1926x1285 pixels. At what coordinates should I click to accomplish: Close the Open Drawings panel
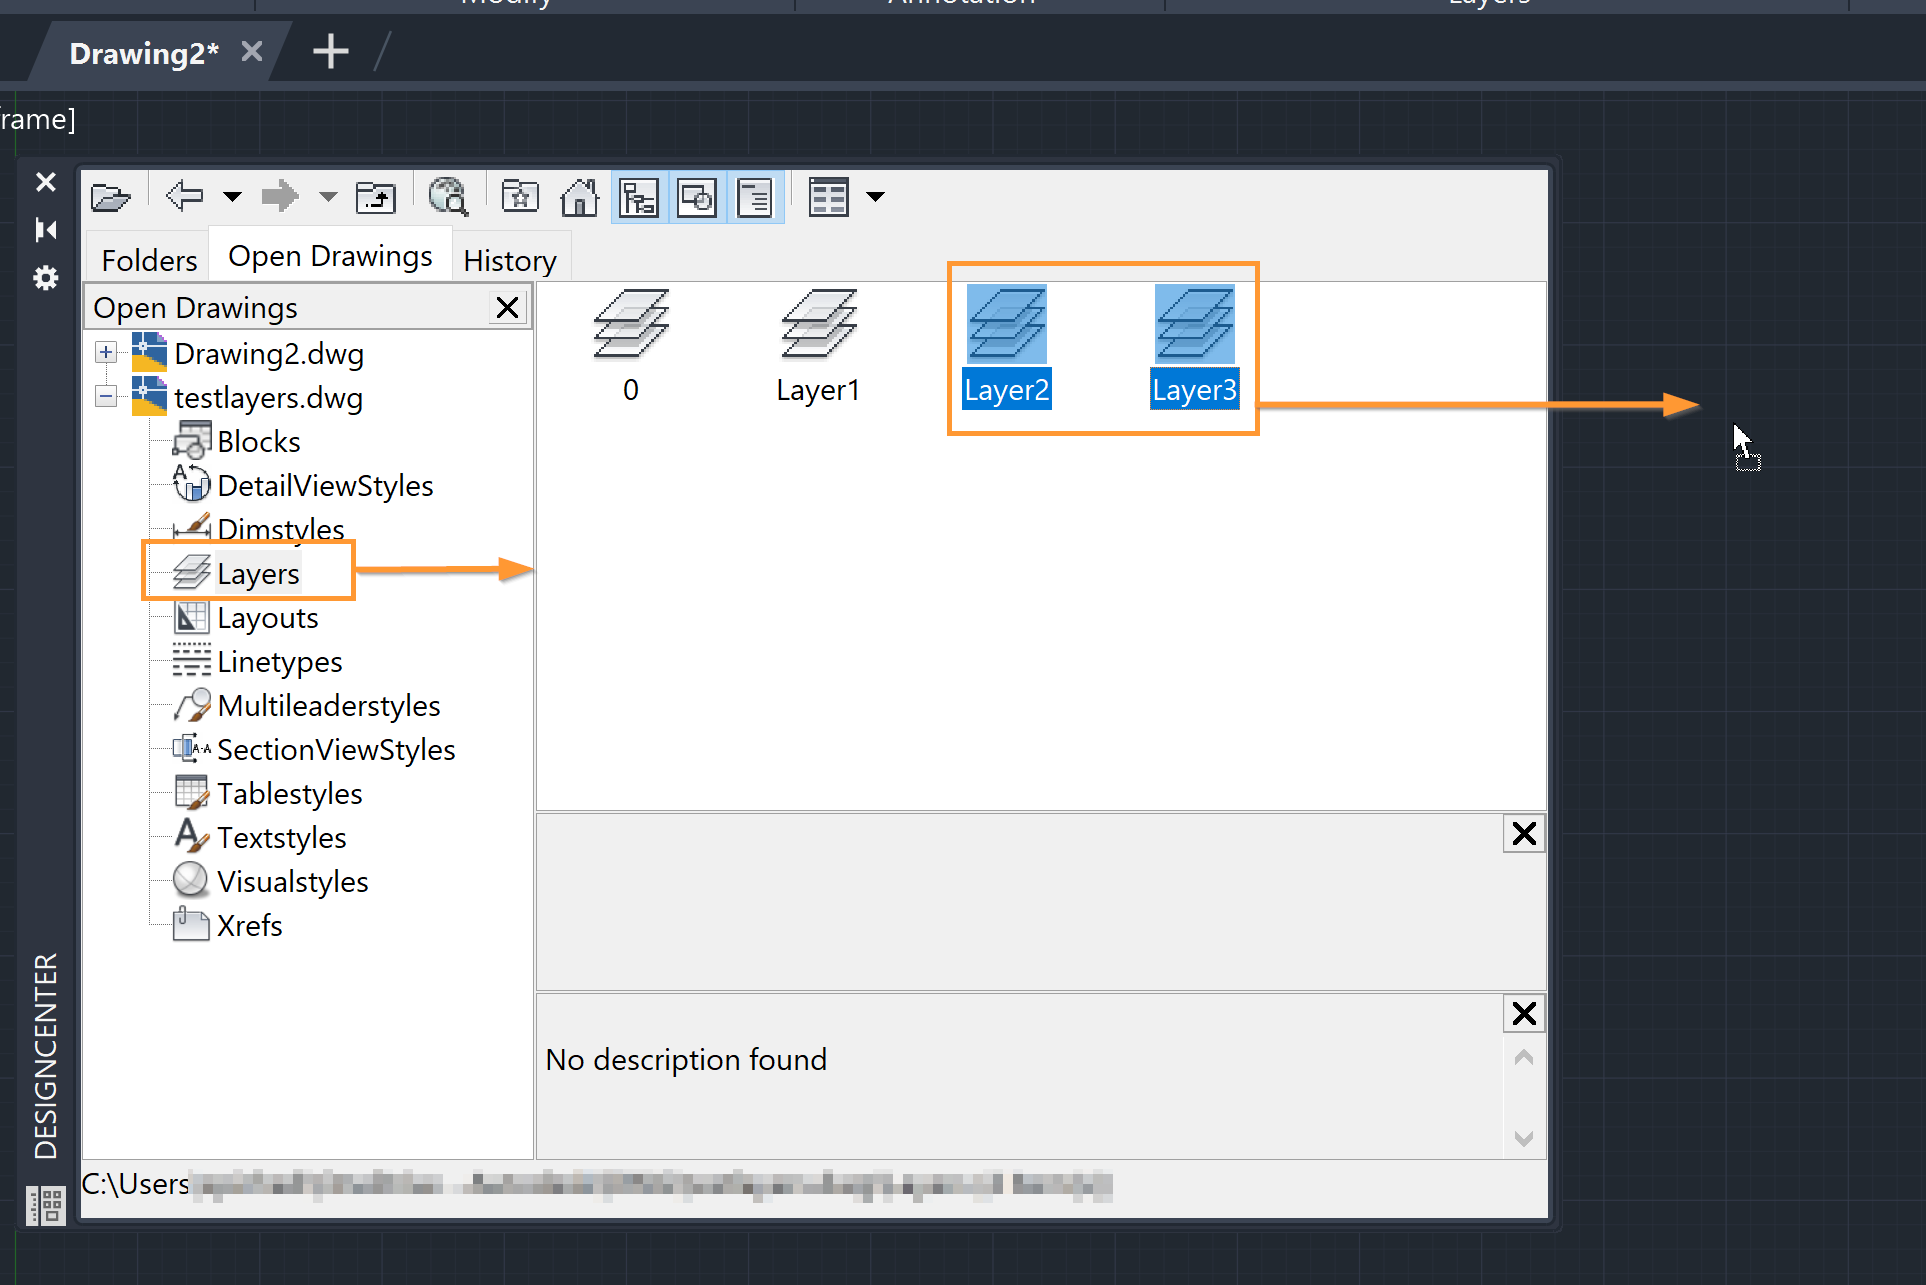click(x=506, y=307)
